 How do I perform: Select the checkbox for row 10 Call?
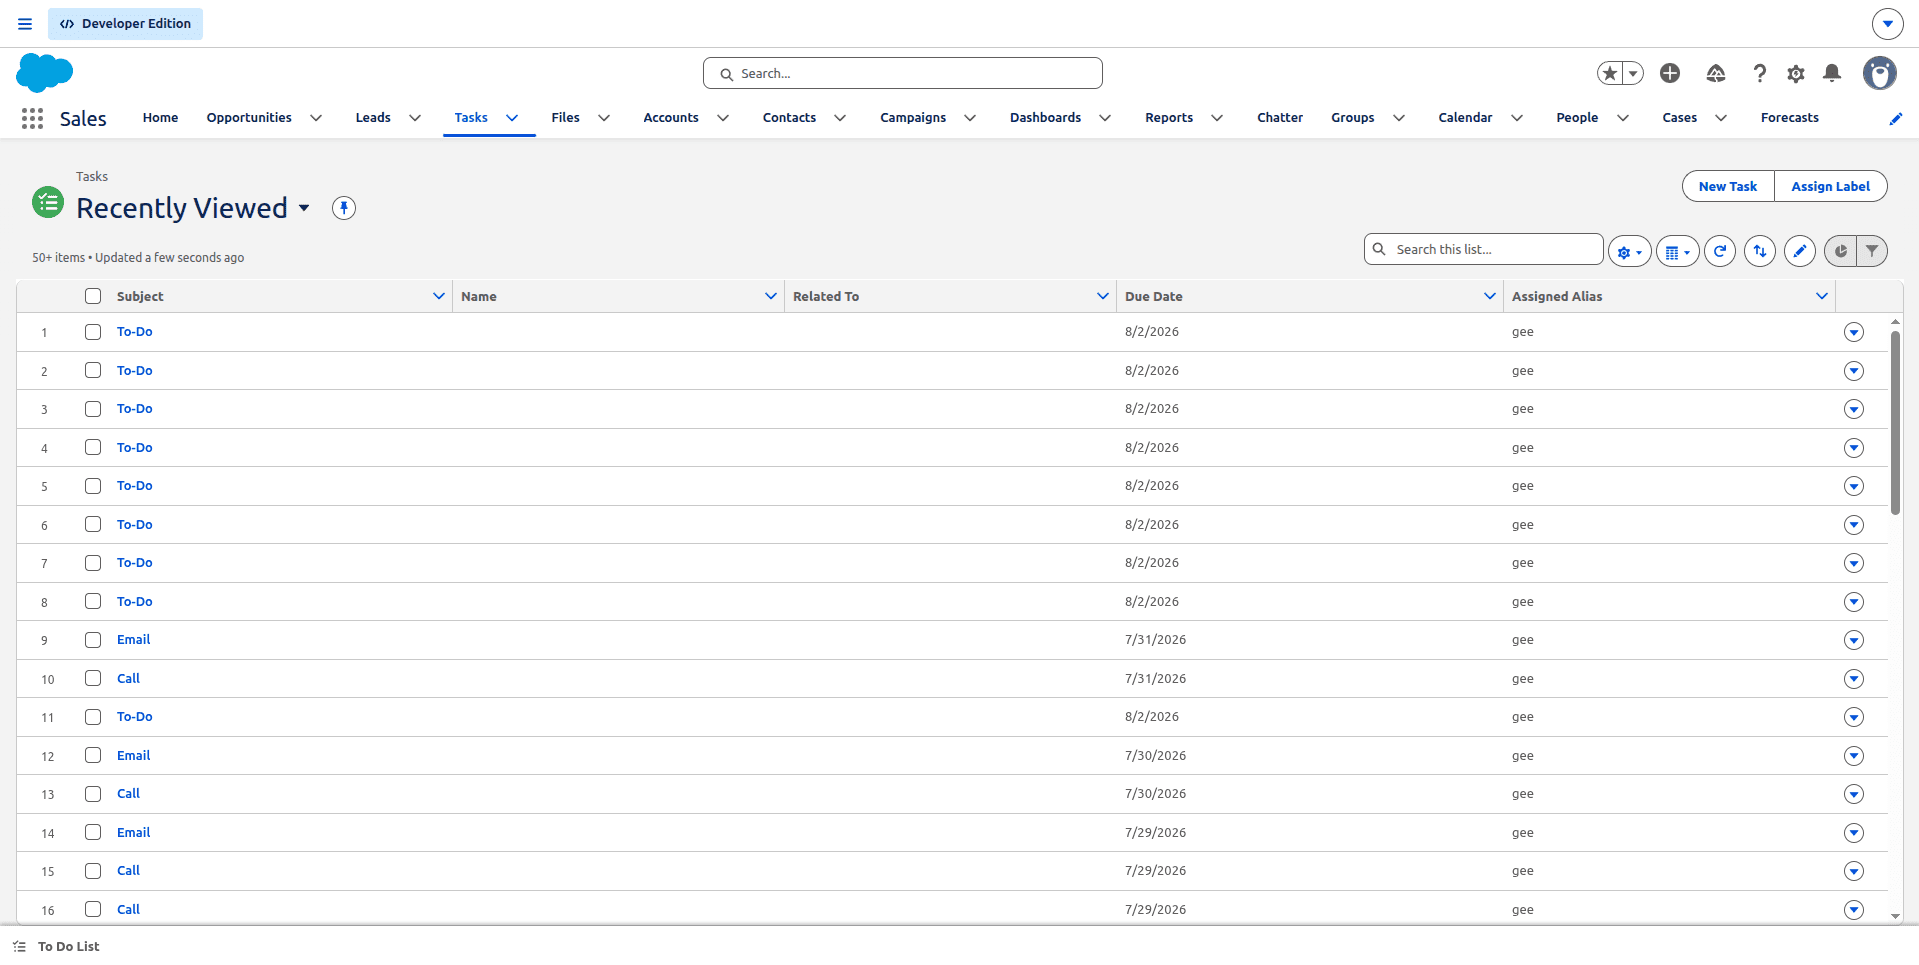coord(93,678)
